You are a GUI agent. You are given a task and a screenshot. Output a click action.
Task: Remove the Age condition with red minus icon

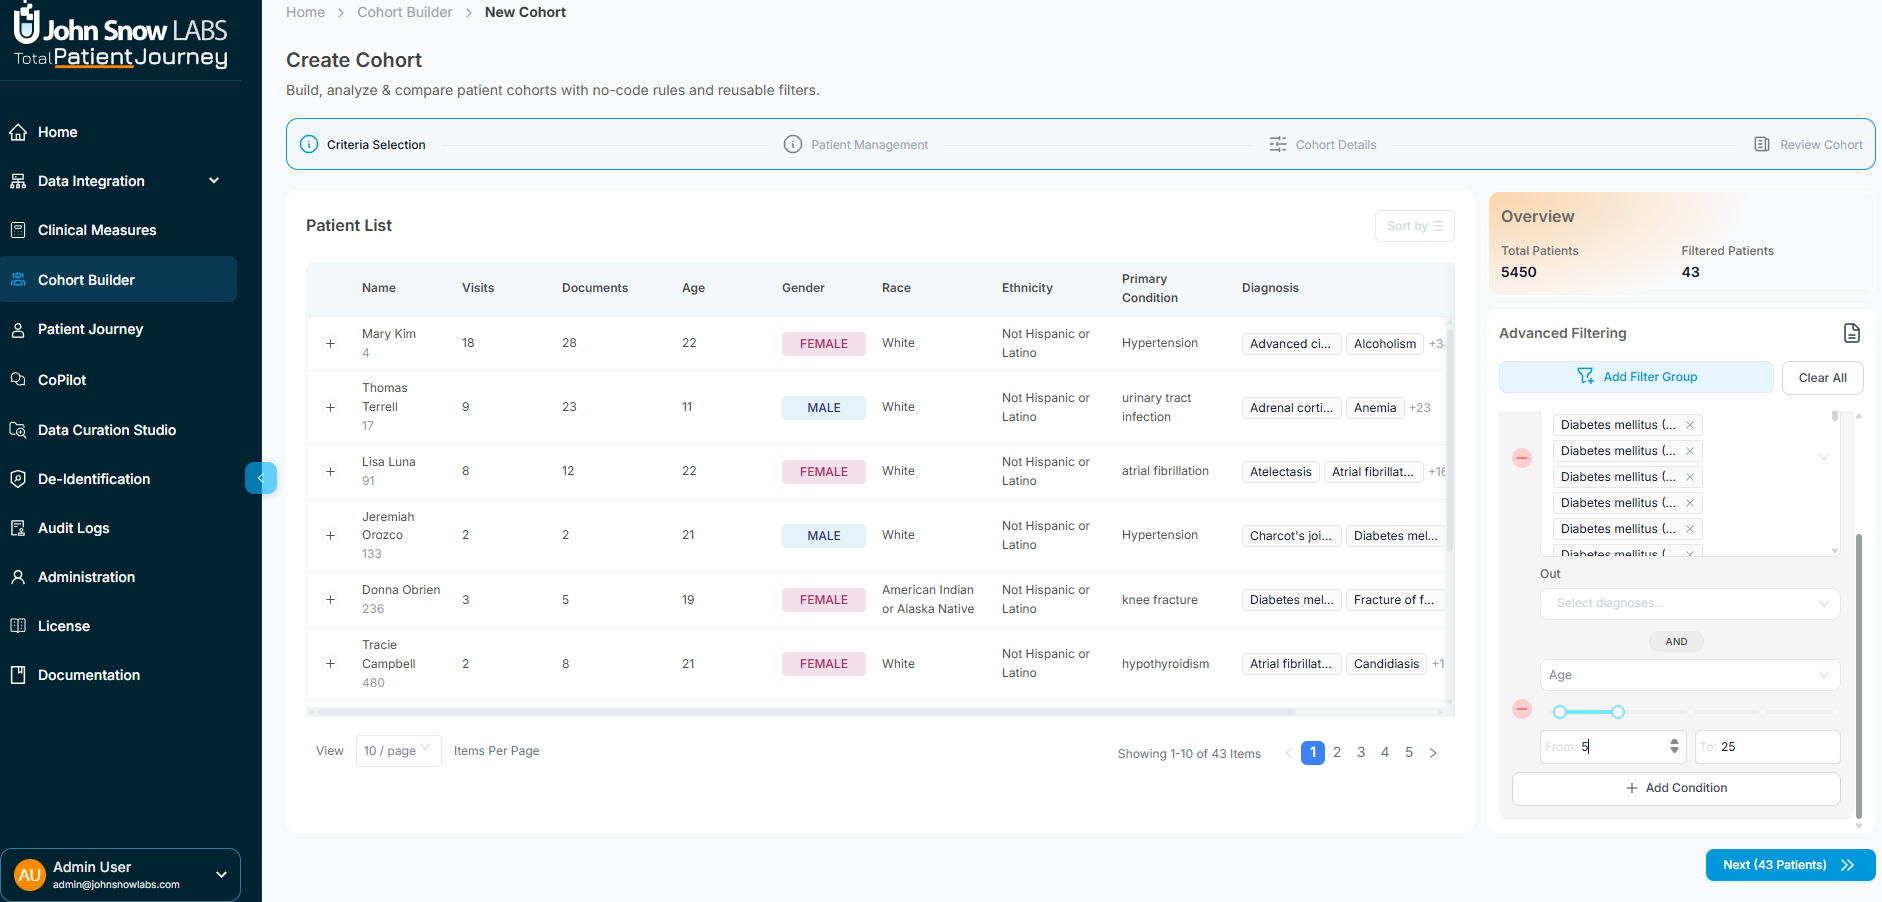[x=1522, y=709]
